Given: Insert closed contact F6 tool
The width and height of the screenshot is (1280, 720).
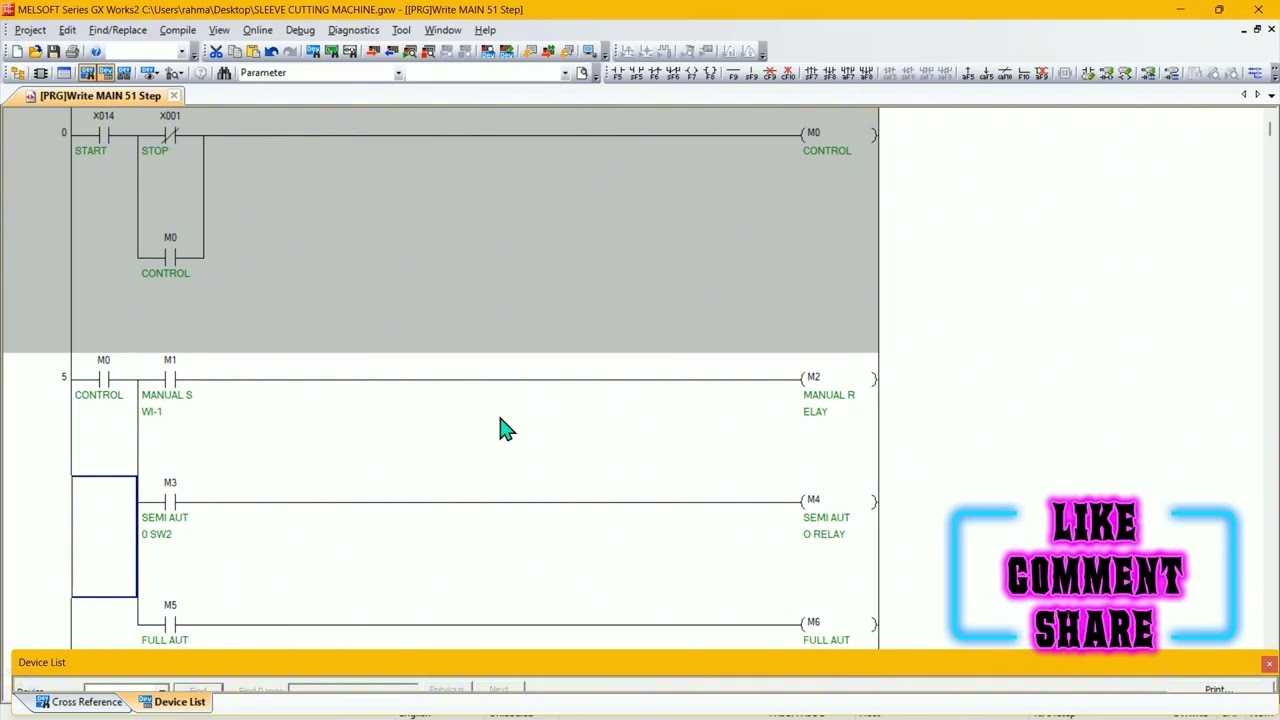Looking at the screenshot, I should (x=655, y=73).
